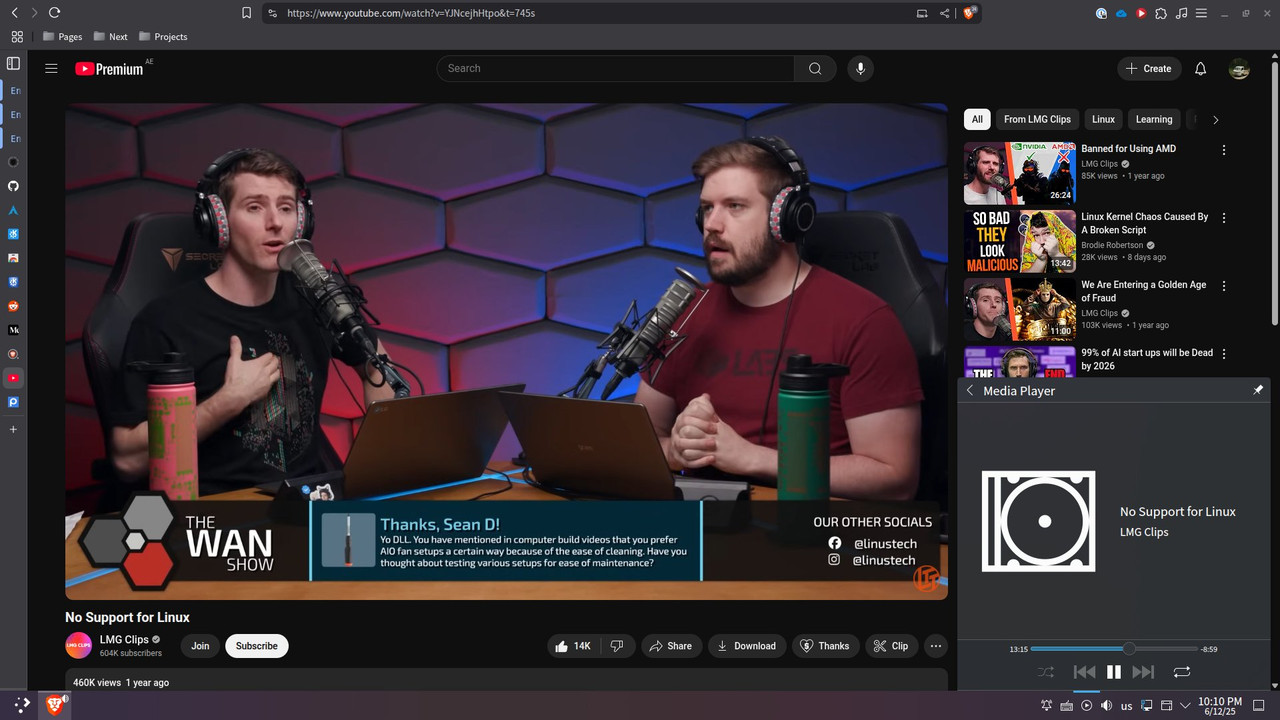Image resolution: width=1280 pixels, height=720 pixels.
Task: Open options for 99% of AI start ups video
Action: pos(1224,354)
